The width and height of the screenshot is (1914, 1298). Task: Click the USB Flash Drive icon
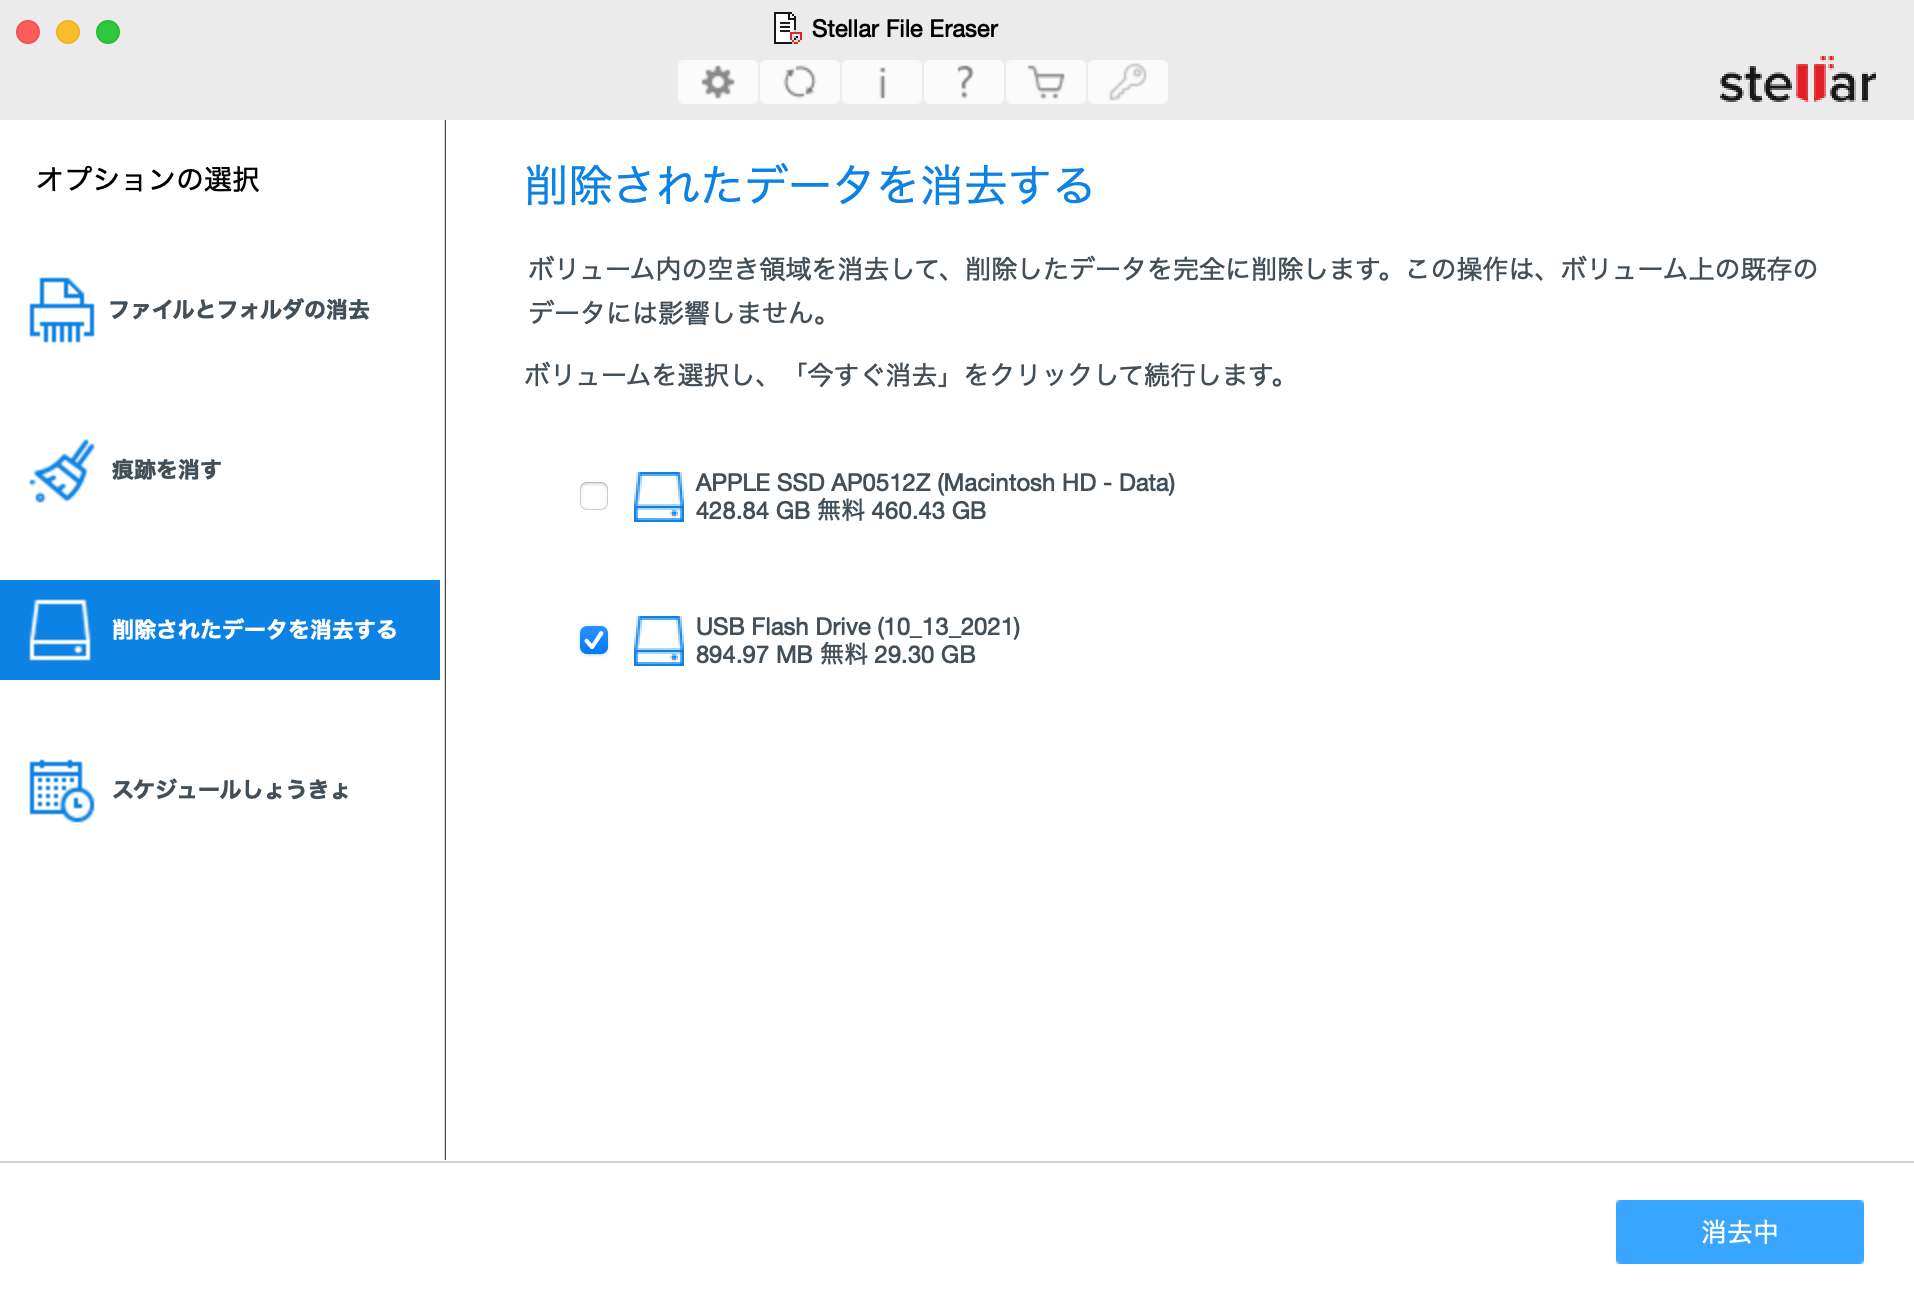pos(658,641)
